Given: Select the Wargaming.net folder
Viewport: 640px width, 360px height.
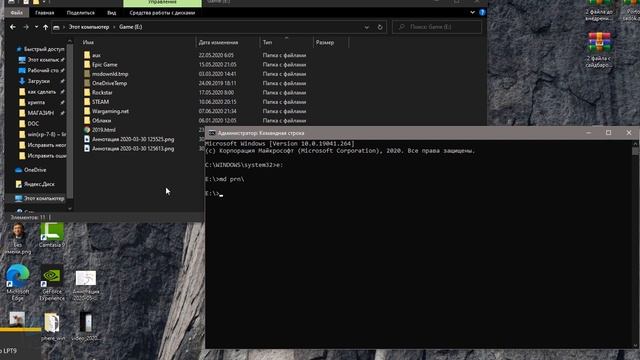Looking at the screenshot, I should click(x=110, y=111).
